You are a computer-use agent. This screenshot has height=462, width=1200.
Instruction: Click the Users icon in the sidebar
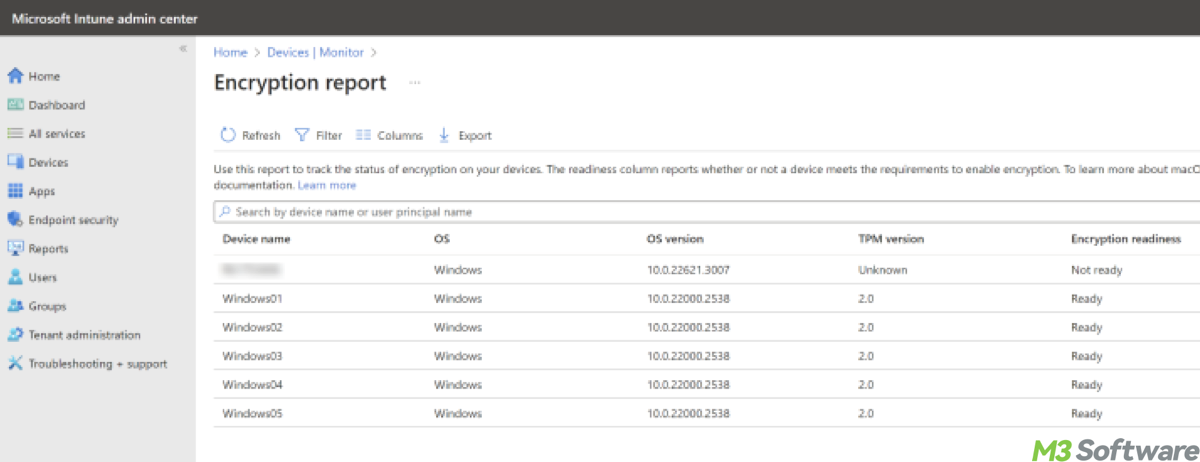pyautogui.click(x=15, y=277)
